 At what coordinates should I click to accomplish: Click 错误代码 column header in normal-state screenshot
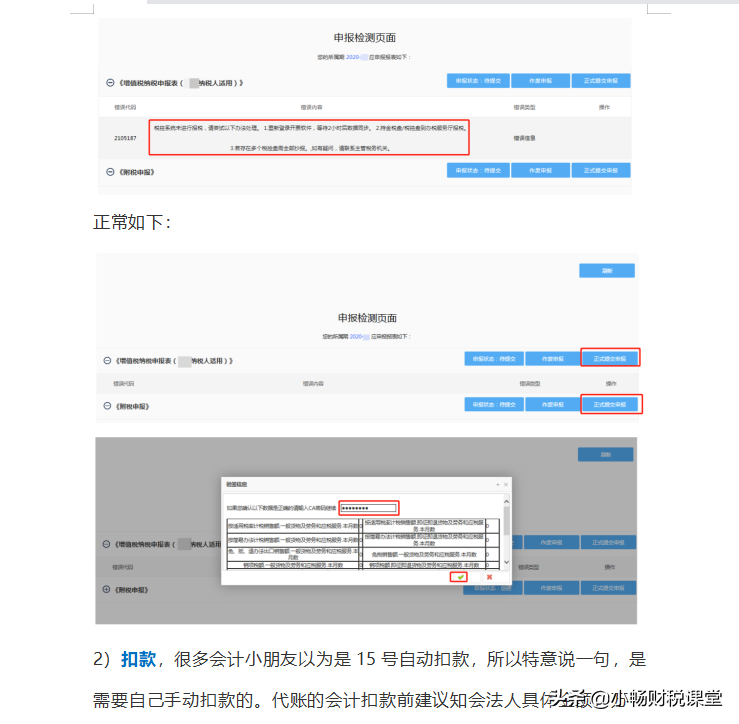(123, 384)
